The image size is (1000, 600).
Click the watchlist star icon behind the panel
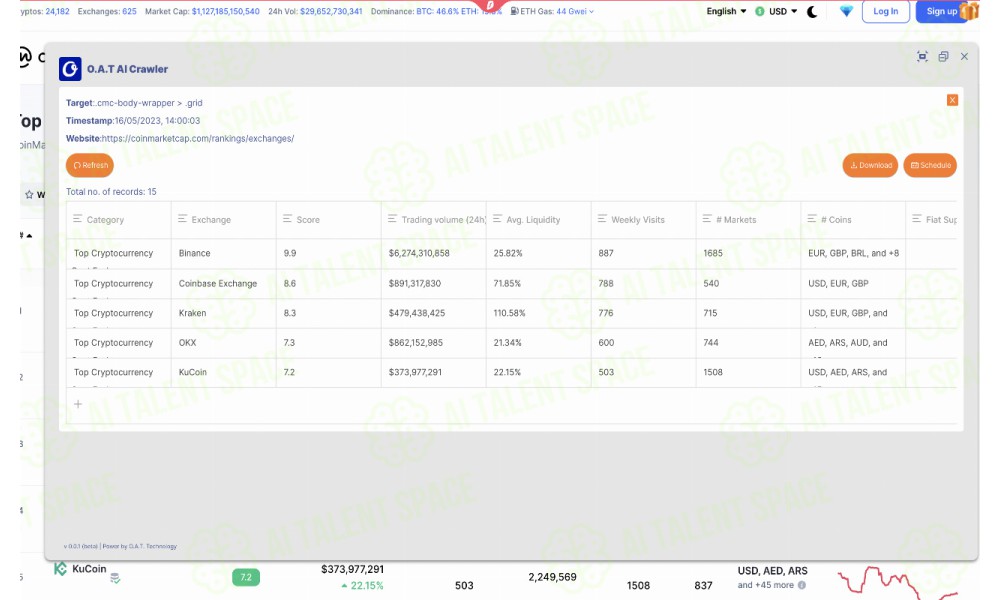click(x=29, y=194)
